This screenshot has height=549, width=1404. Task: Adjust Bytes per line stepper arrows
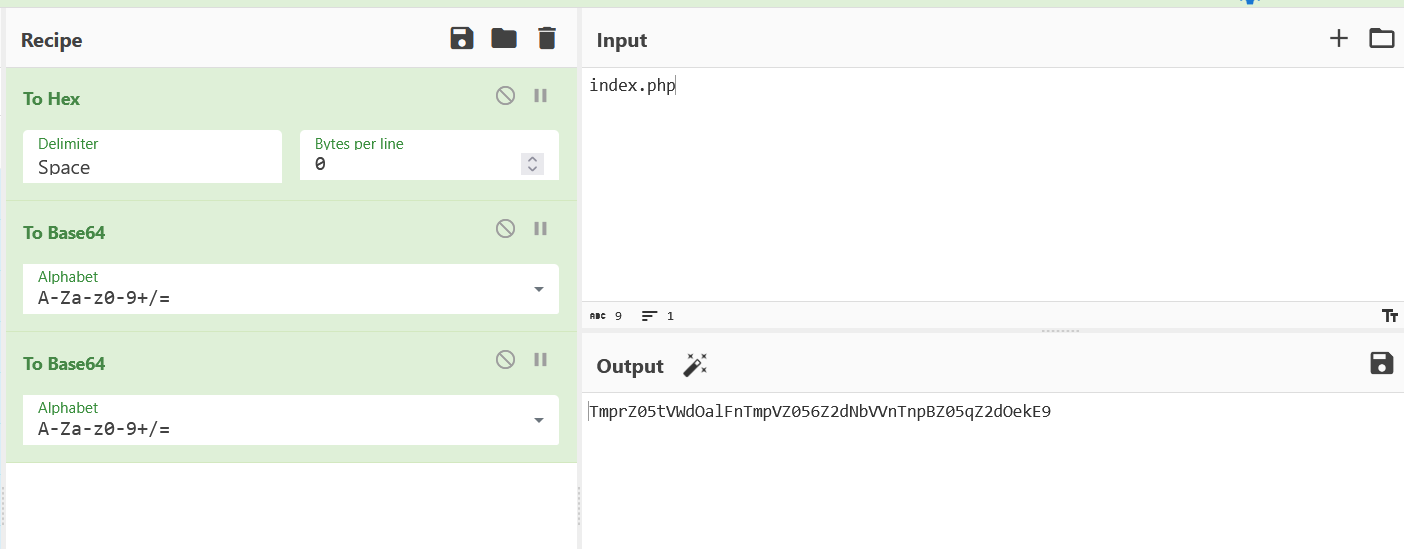coord(533,164)
